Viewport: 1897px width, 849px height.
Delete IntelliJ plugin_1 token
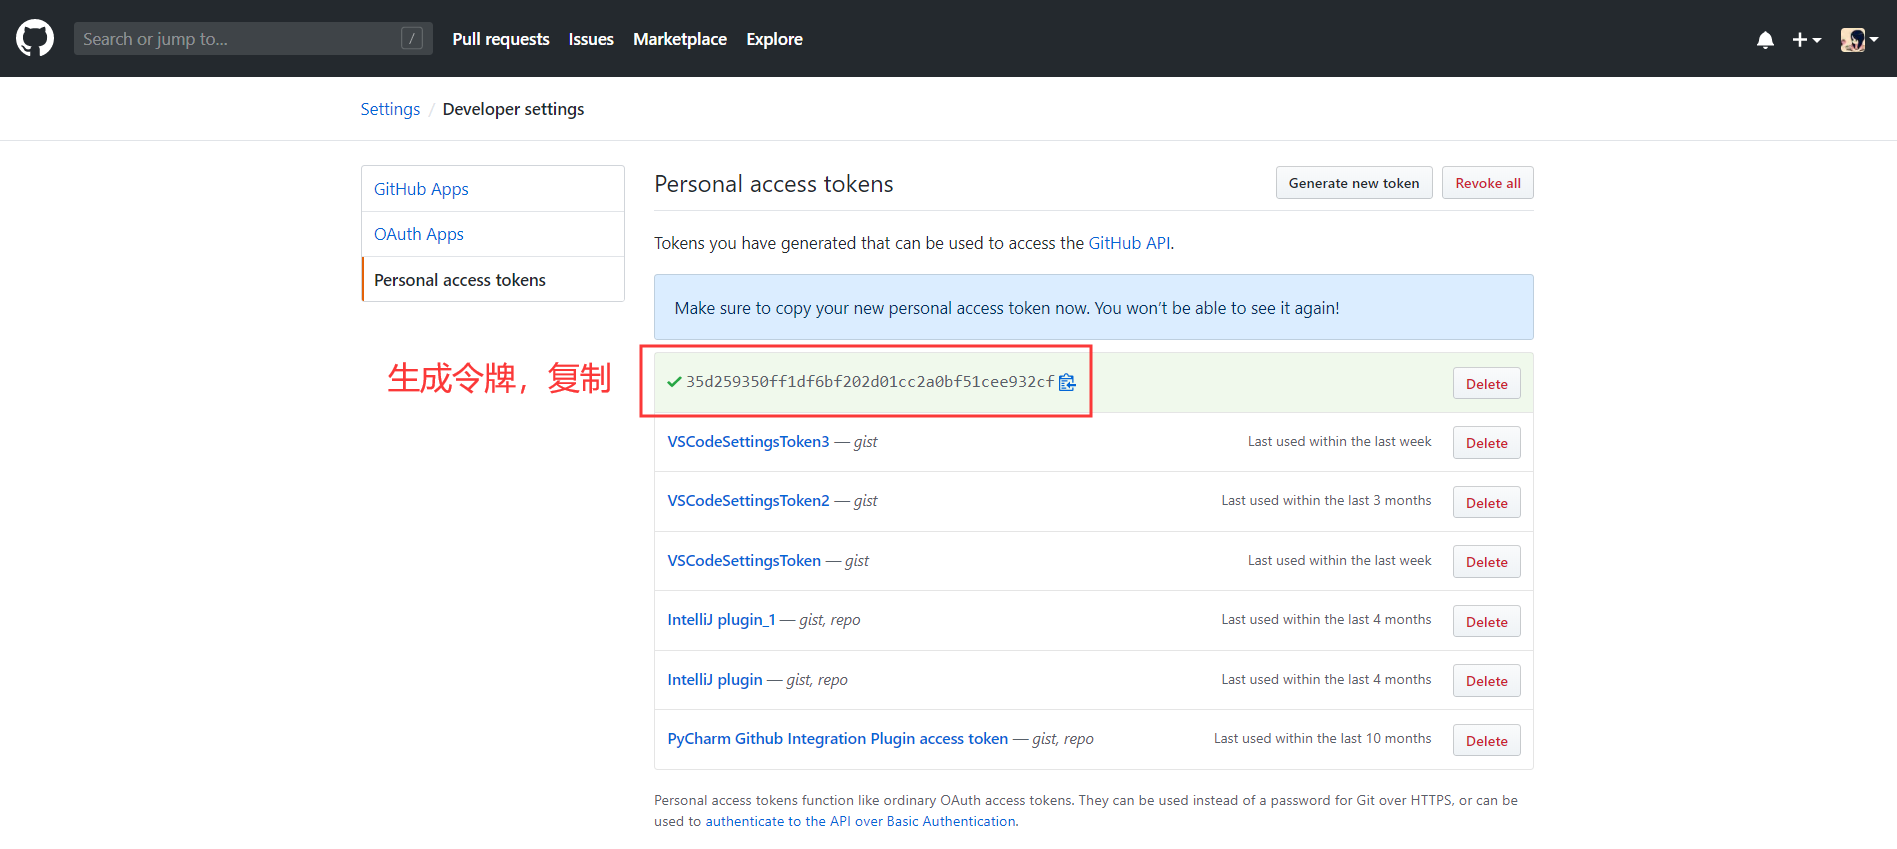coord(1487,622)
